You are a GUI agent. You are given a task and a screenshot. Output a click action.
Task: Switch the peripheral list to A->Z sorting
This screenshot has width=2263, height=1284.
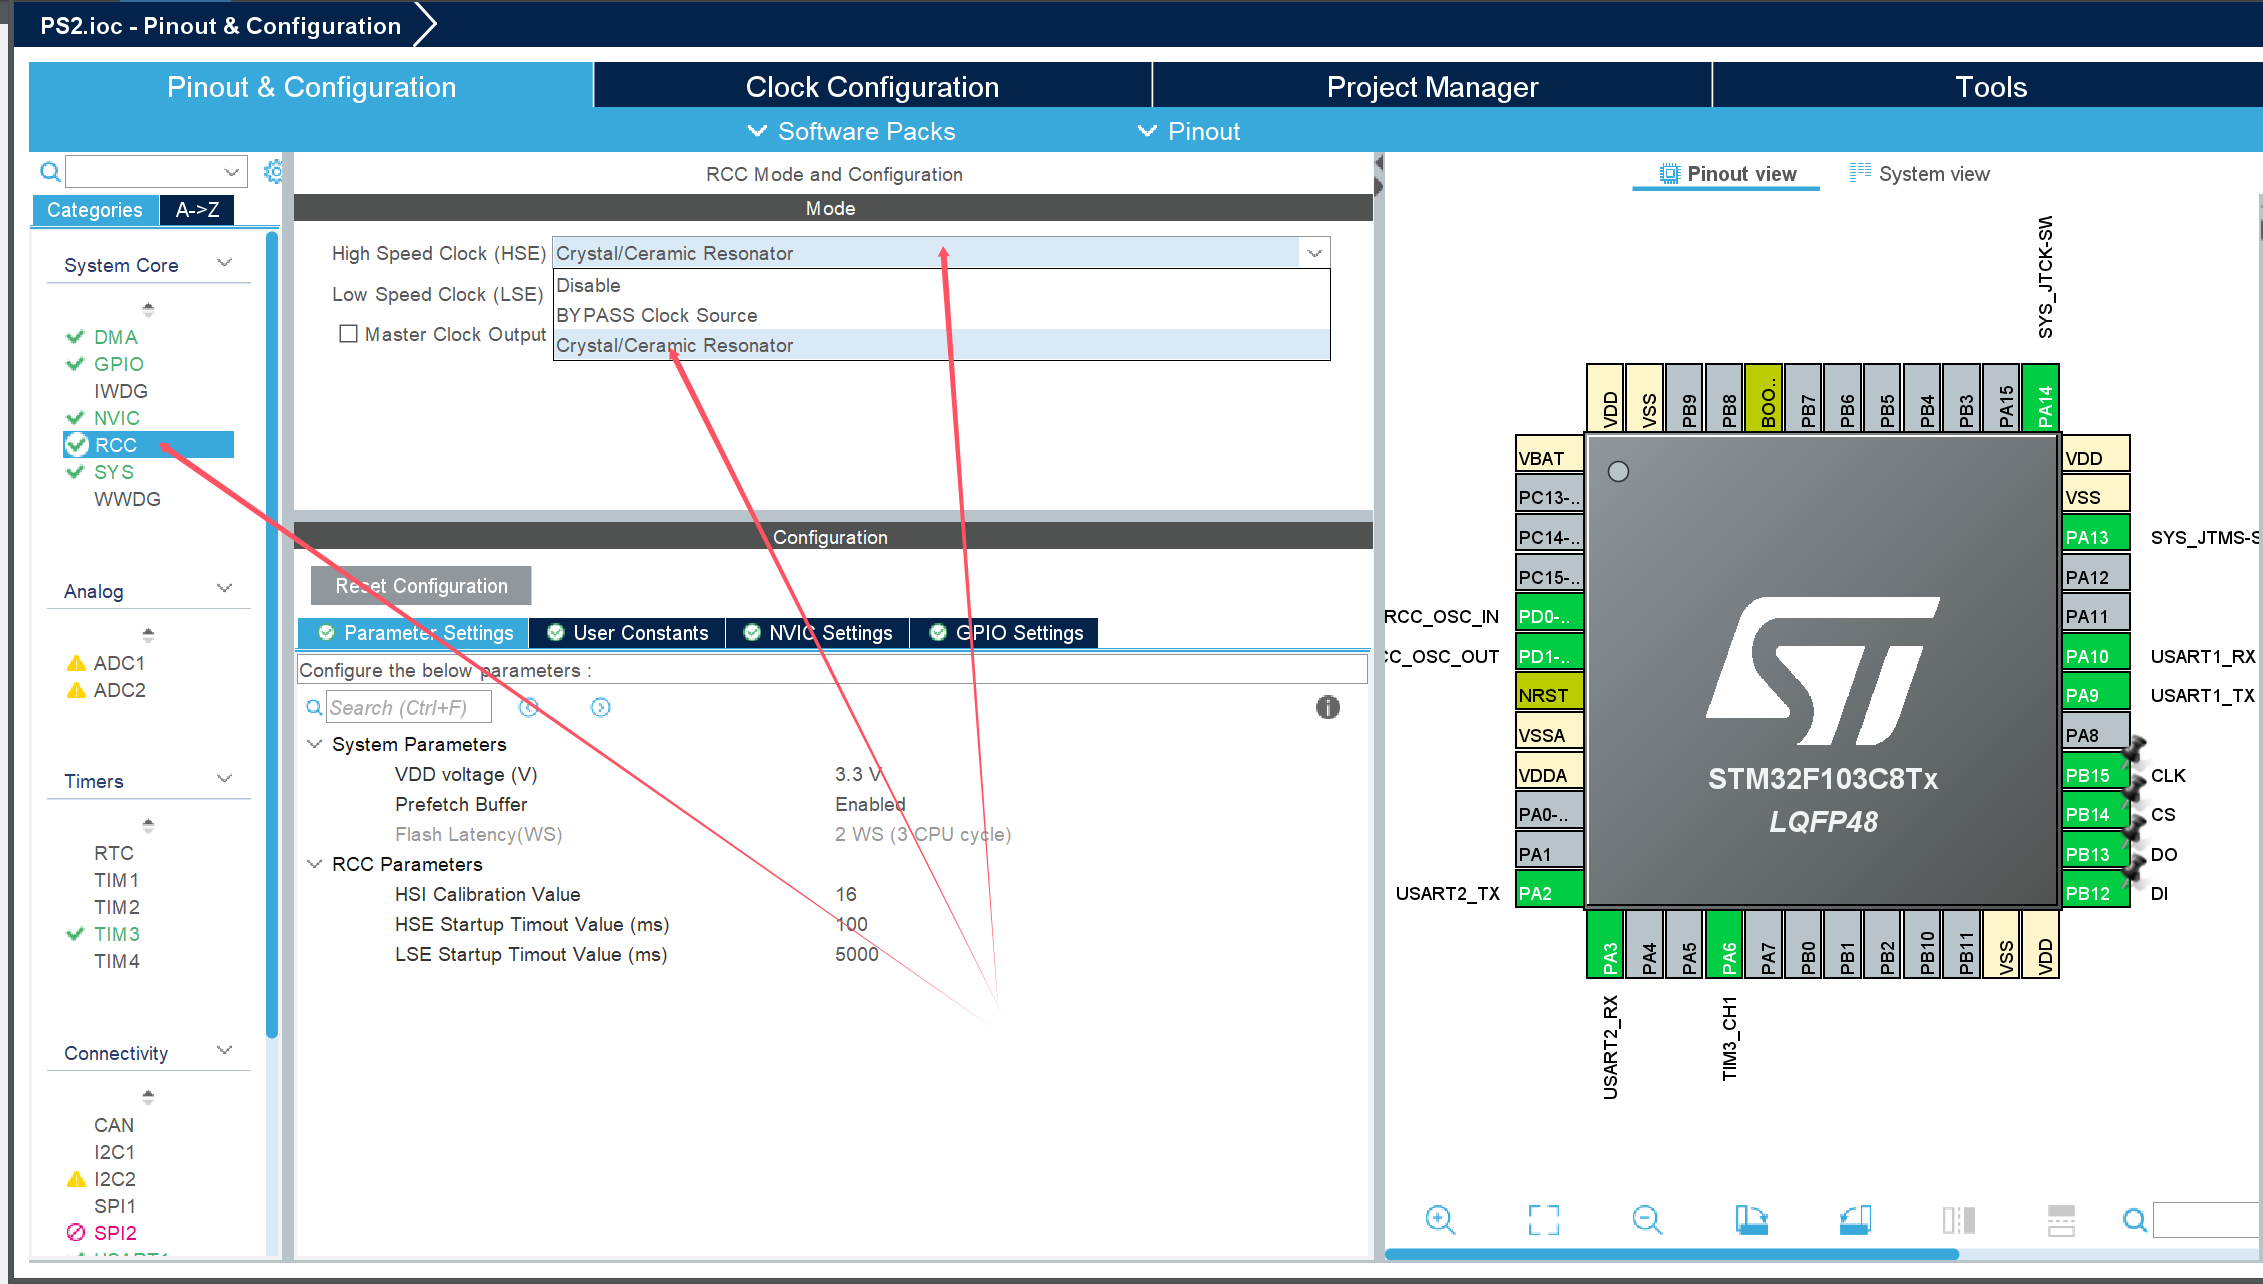click(x=197, y=210)
